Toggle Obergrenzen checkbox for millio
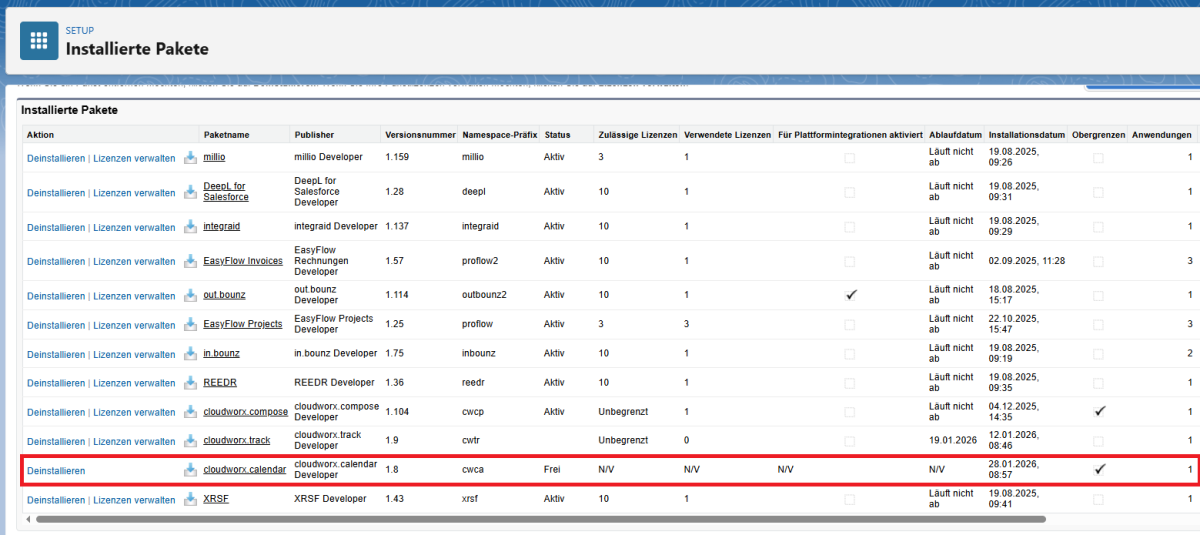 pyautogui.click(x=1099, y=158)
